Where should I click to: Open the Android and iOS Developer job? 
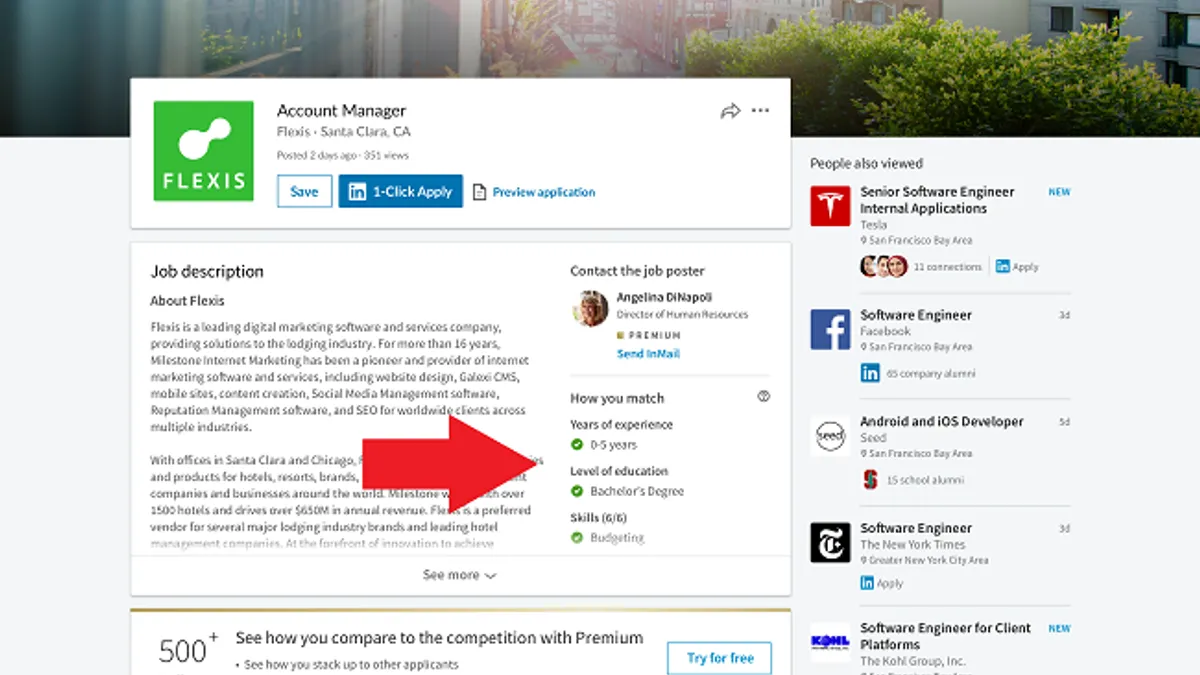941,422
